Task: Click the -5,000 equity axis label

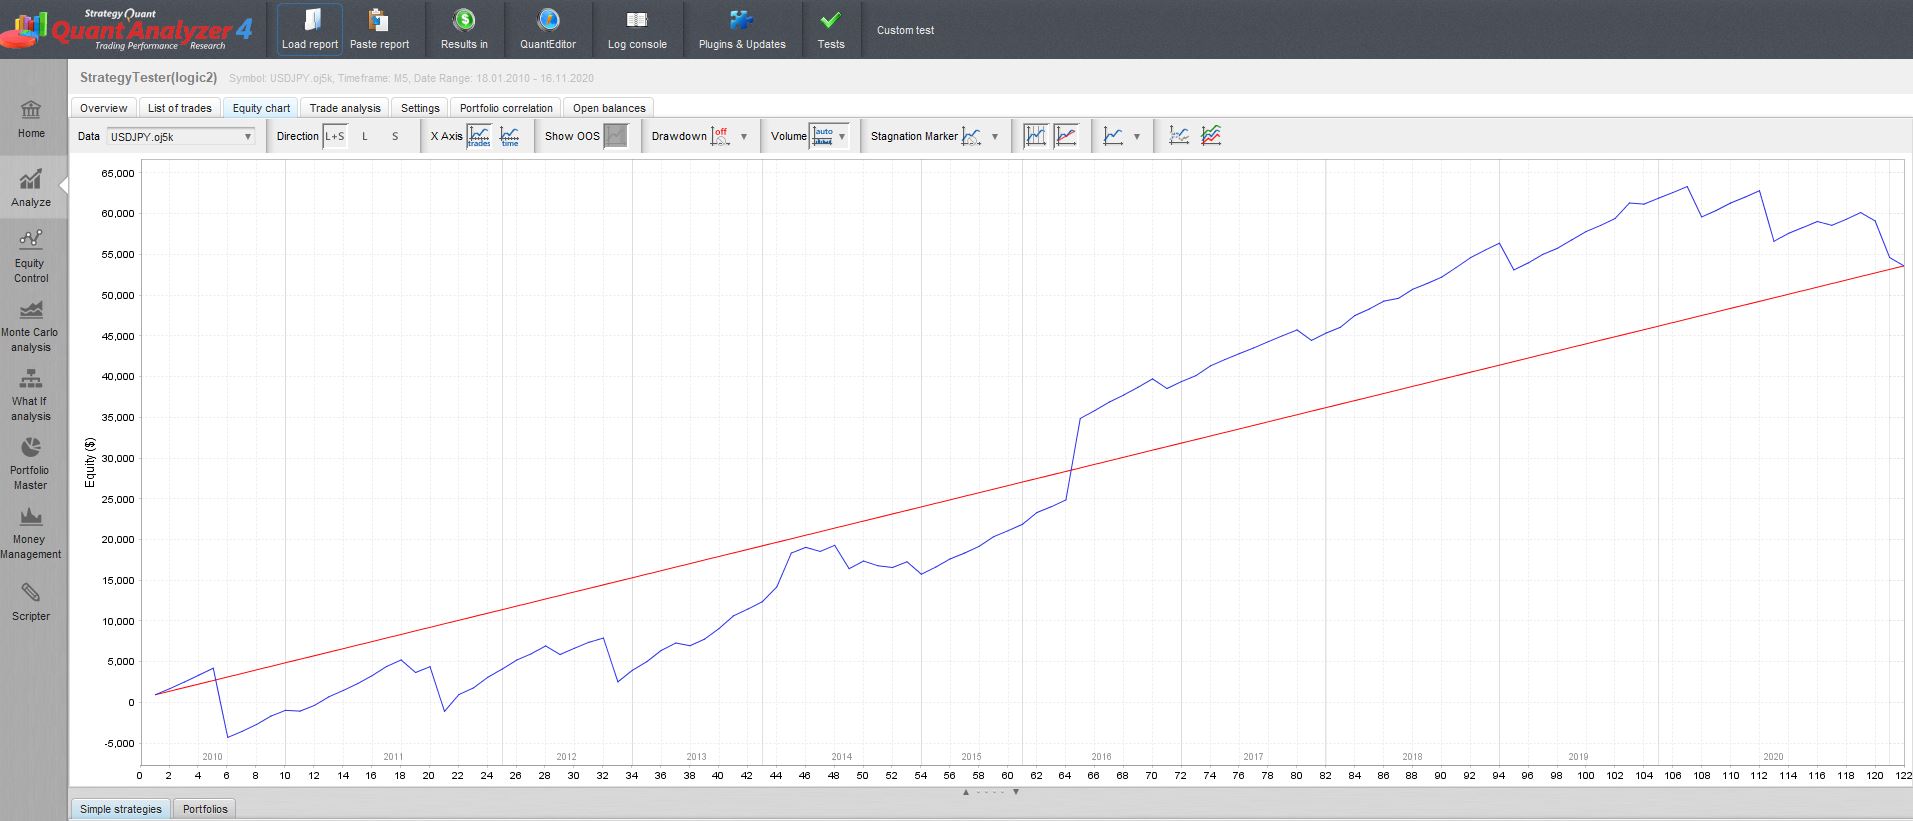Action: pos(118,744)
